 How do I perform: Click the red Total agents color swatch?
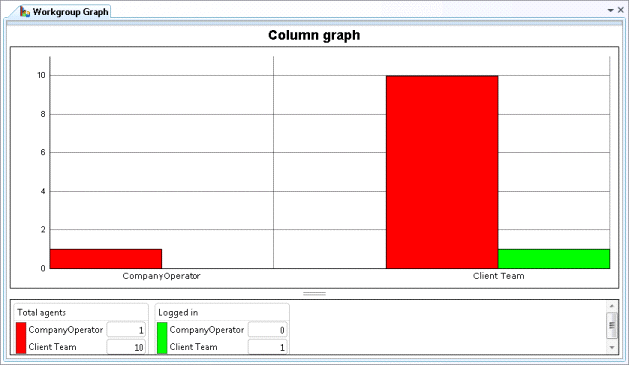pos(21,338)
